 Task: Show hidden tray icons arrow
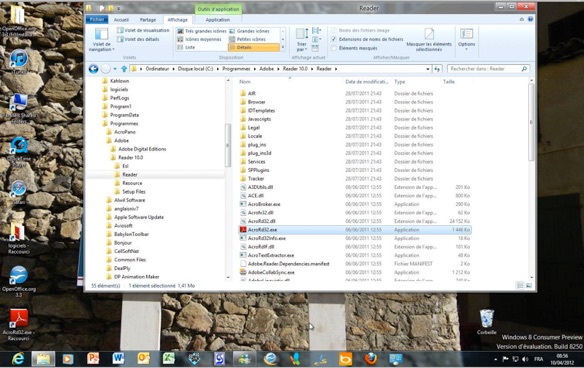tap(495, 359)
